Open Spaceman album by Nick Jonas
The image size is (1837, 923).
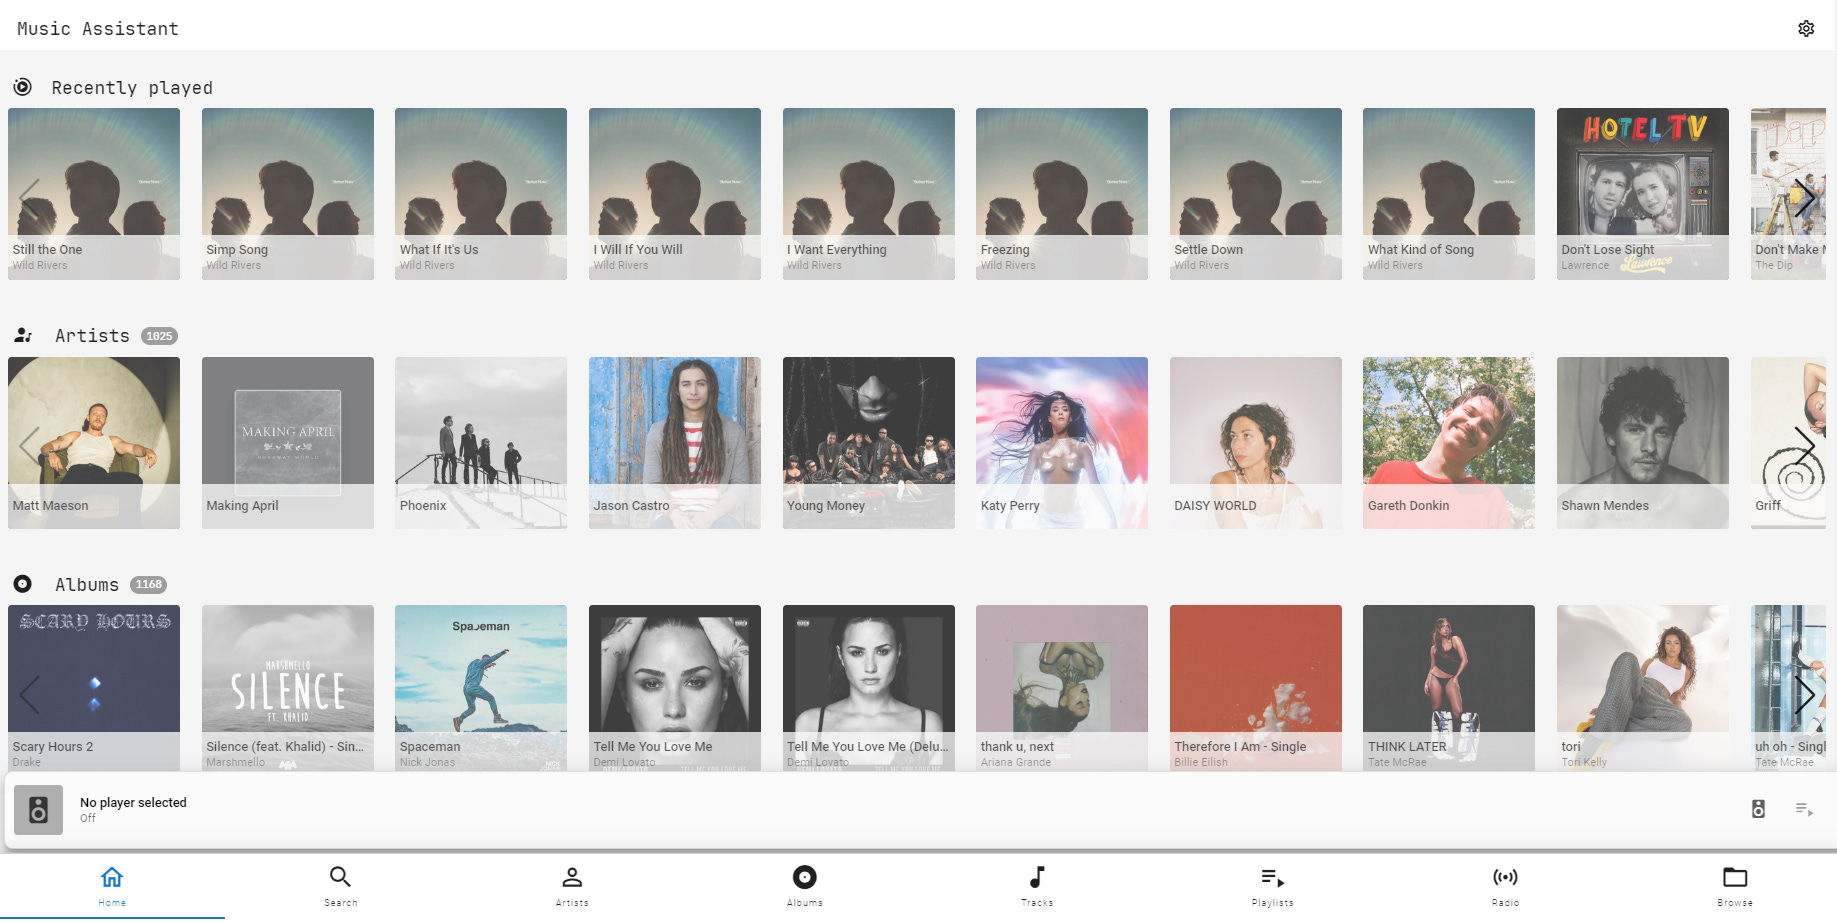pos(481,688)
